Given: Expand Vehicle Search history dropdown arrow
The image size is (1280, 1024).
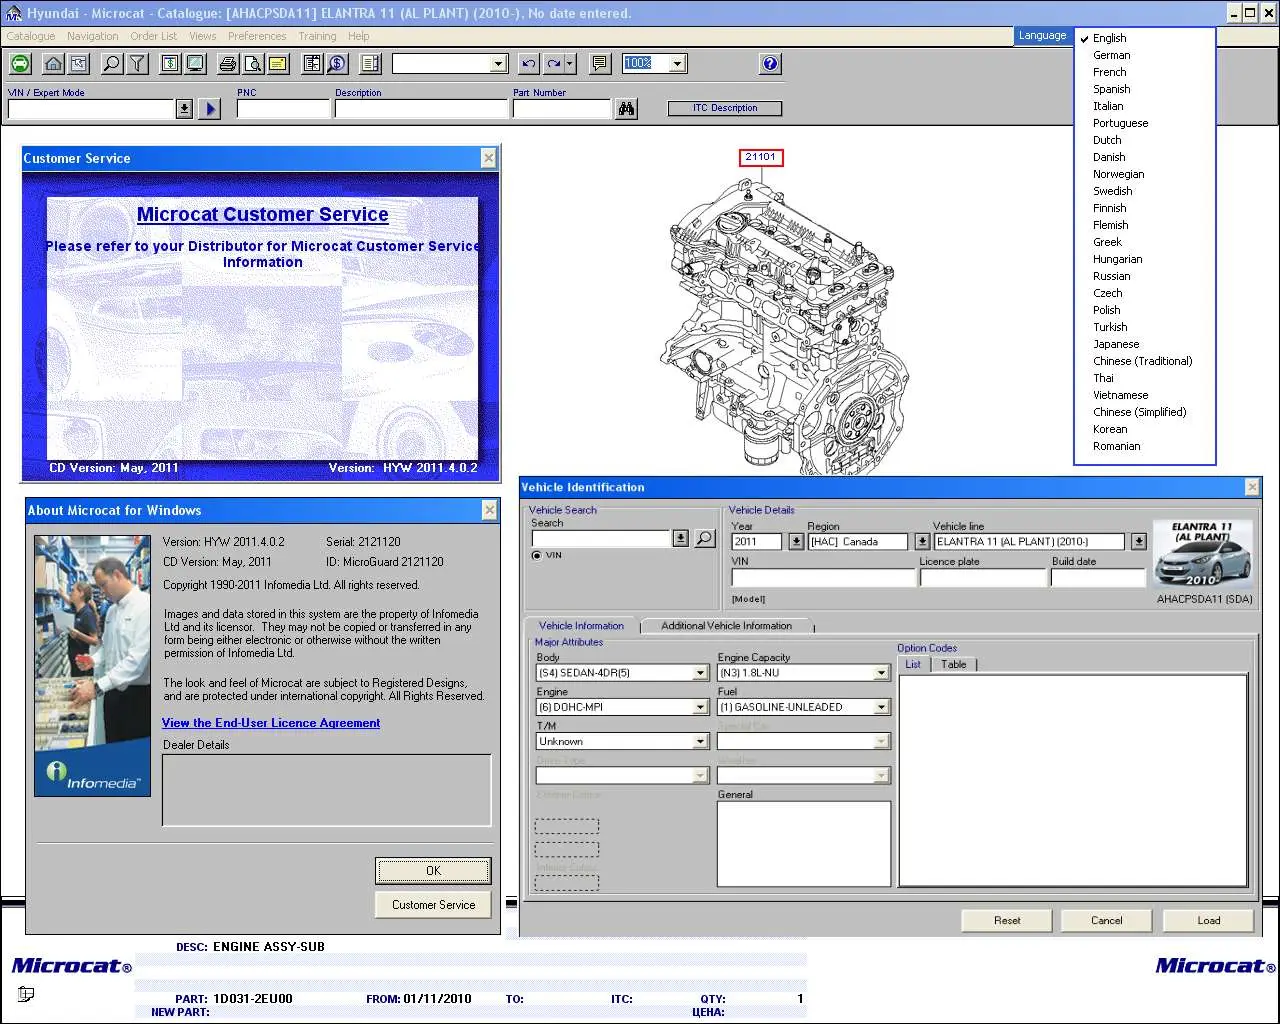Looking at the screenshot, I should pyautogui.click(x=680, y=538).
